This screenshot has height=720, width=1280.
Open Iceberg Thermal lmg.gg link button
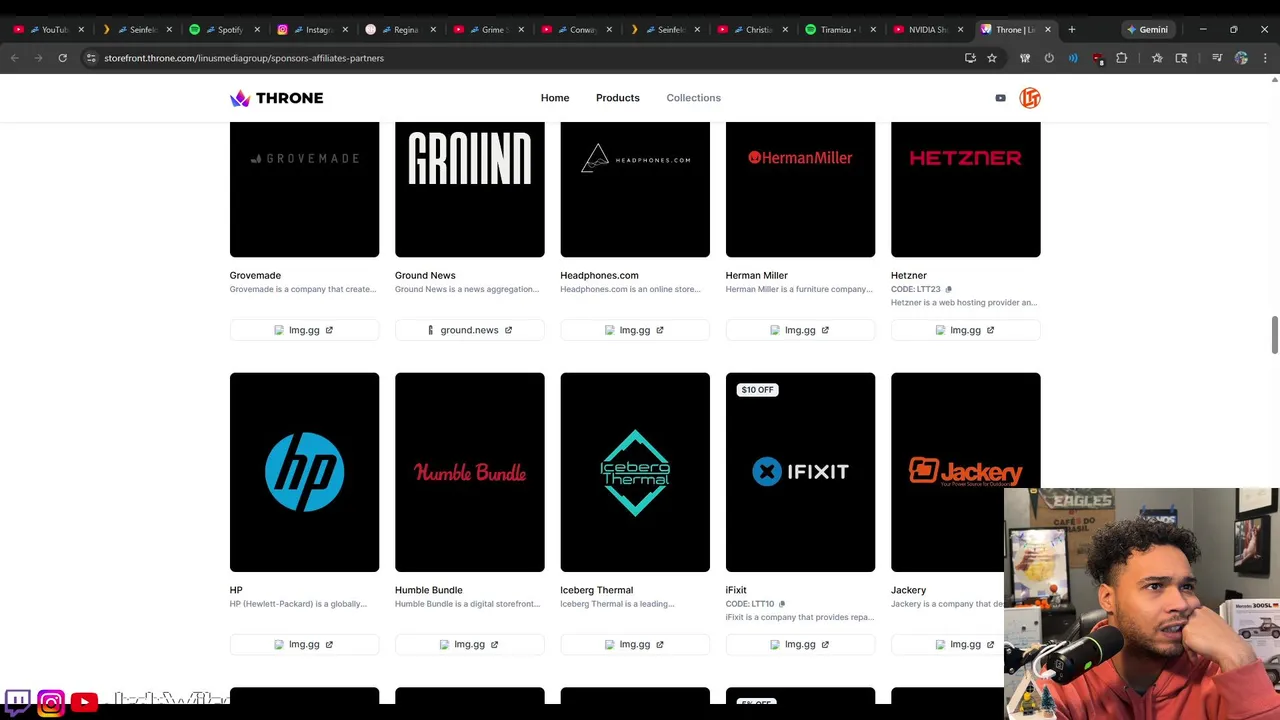click(x=635, y=645)
